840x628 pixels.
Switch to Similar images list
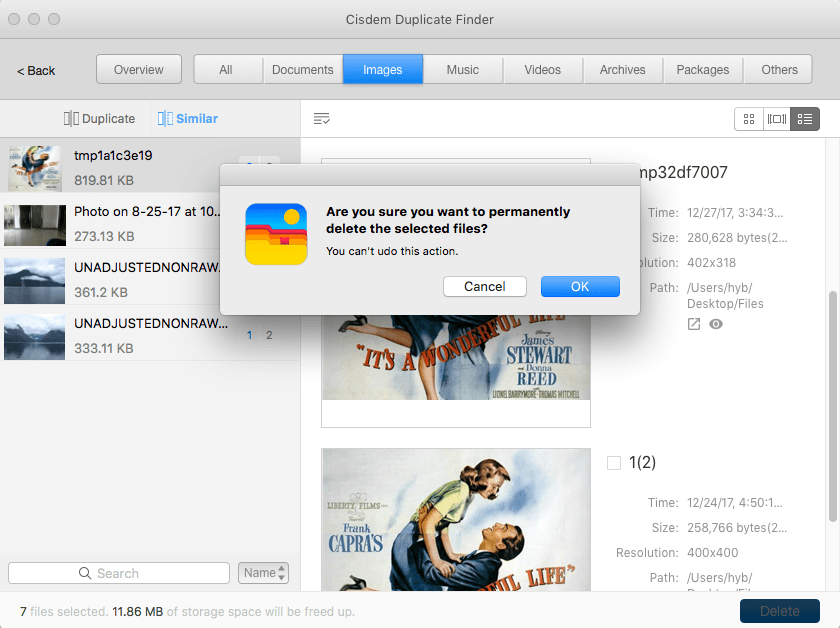188,118
